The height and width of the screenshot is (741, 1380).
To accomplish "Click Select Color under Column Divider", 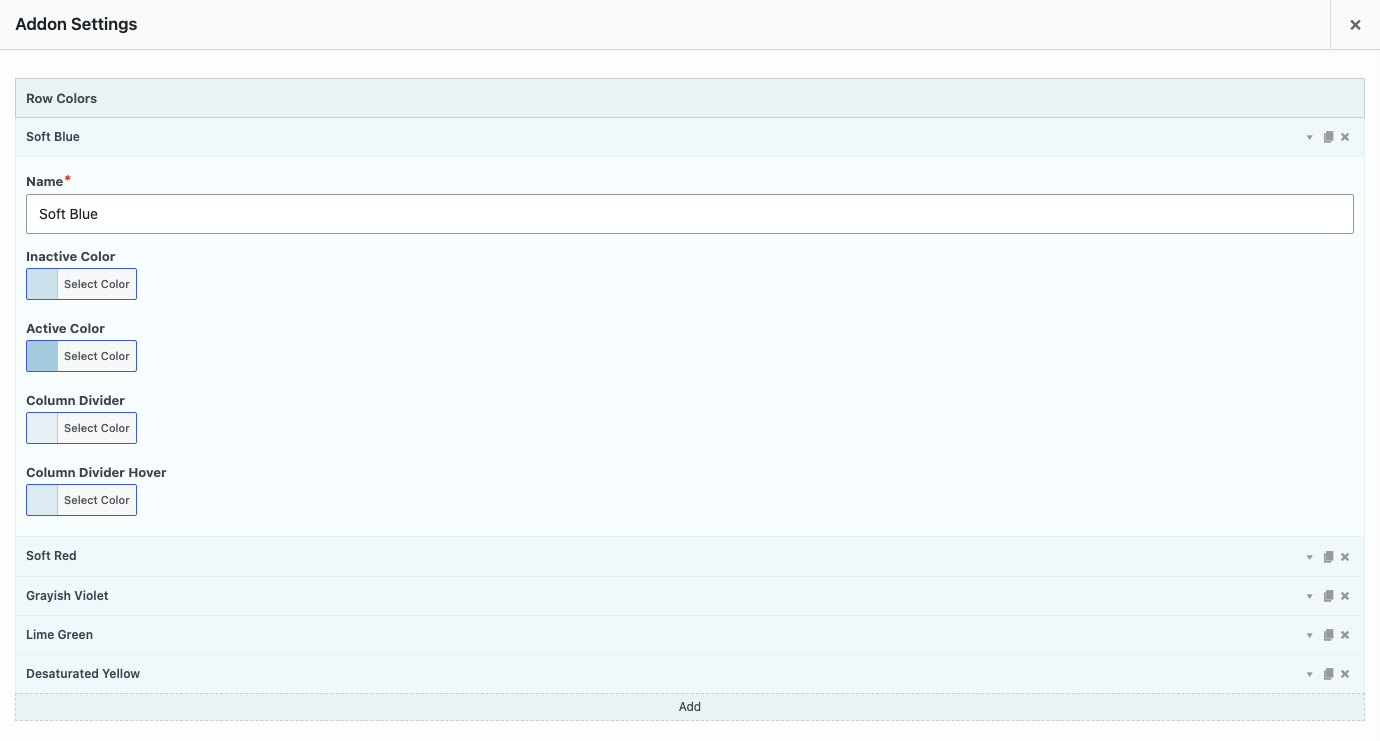I will (97, 428).
